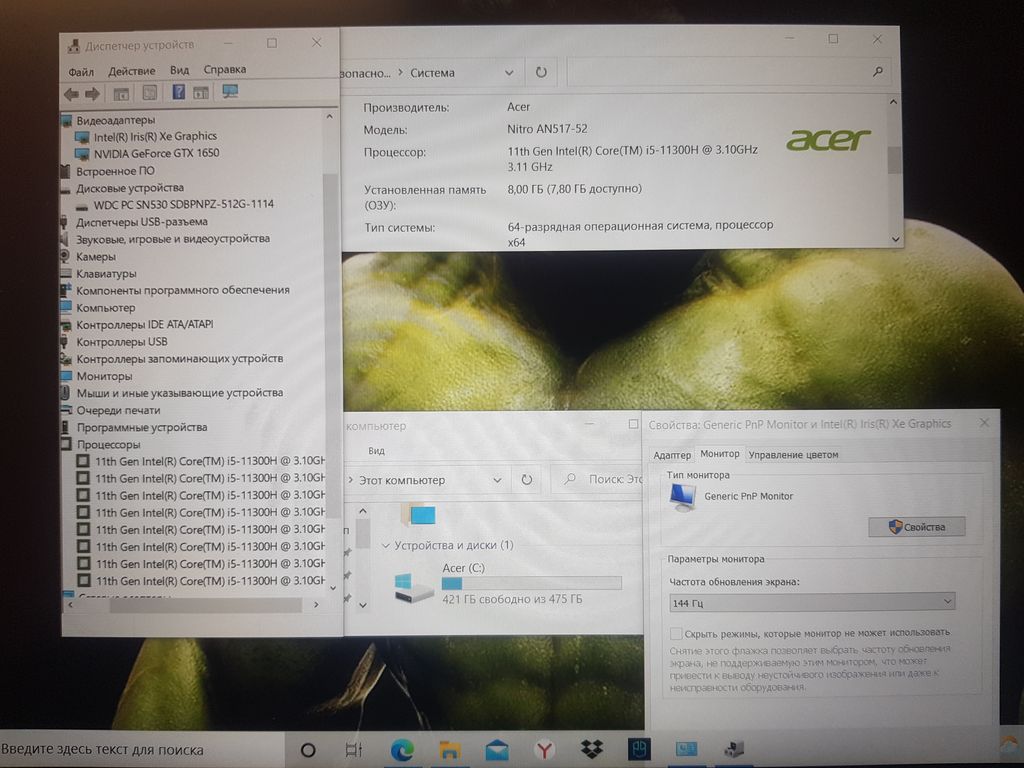Click the Свойства button for Generic PnP Monitor

pos(916,527)
